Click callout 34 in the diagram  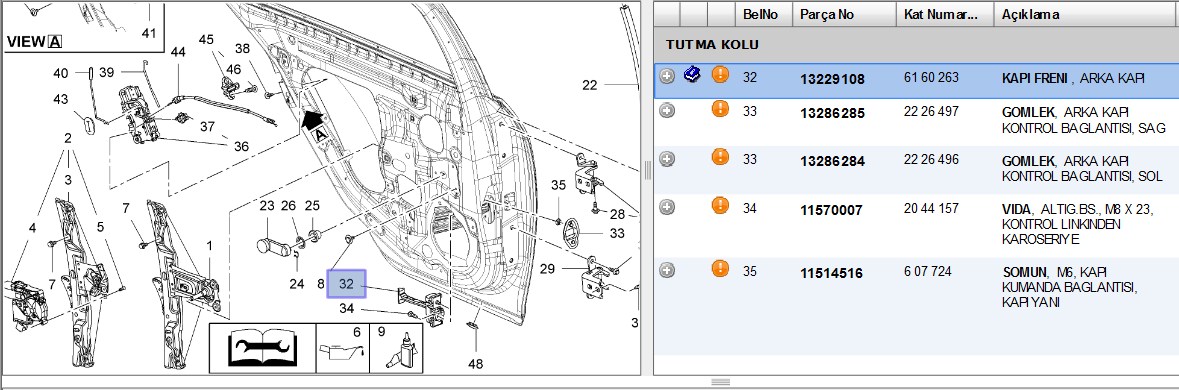[x=346, y=308]
